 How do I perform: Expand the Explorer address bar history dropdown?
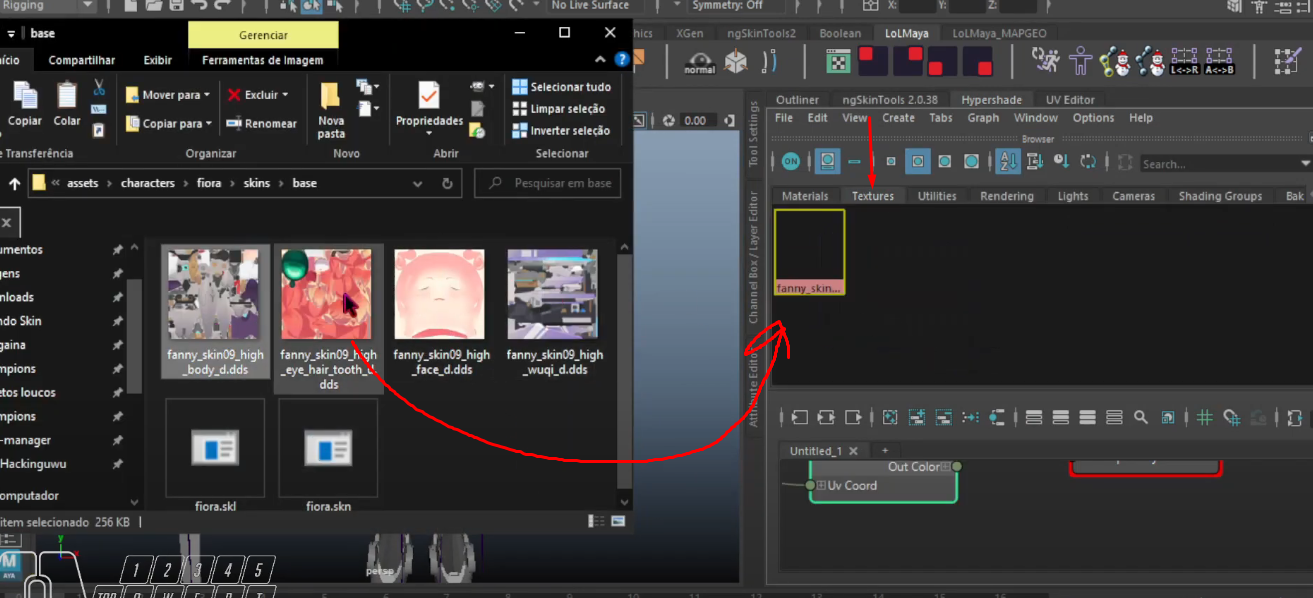point(419,184)
